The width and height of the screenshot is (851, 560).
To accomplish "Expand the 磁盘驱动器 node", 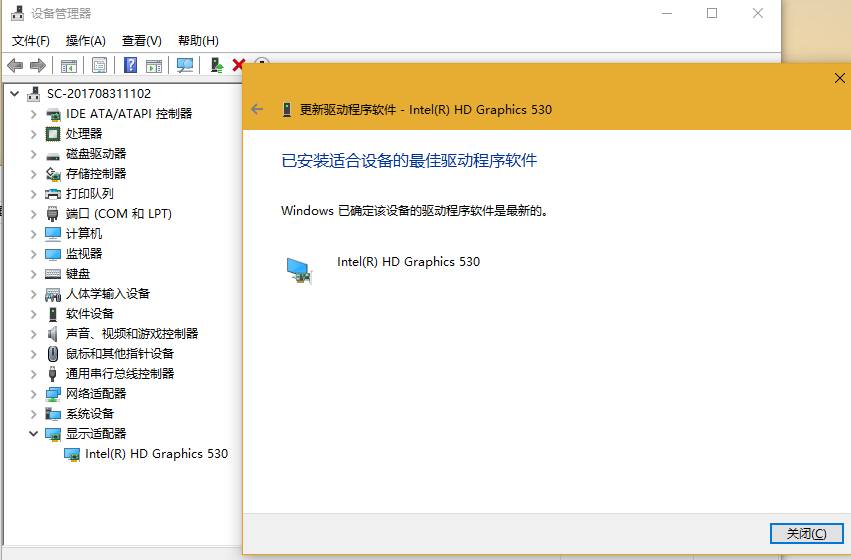I will (x=34, y=154).
